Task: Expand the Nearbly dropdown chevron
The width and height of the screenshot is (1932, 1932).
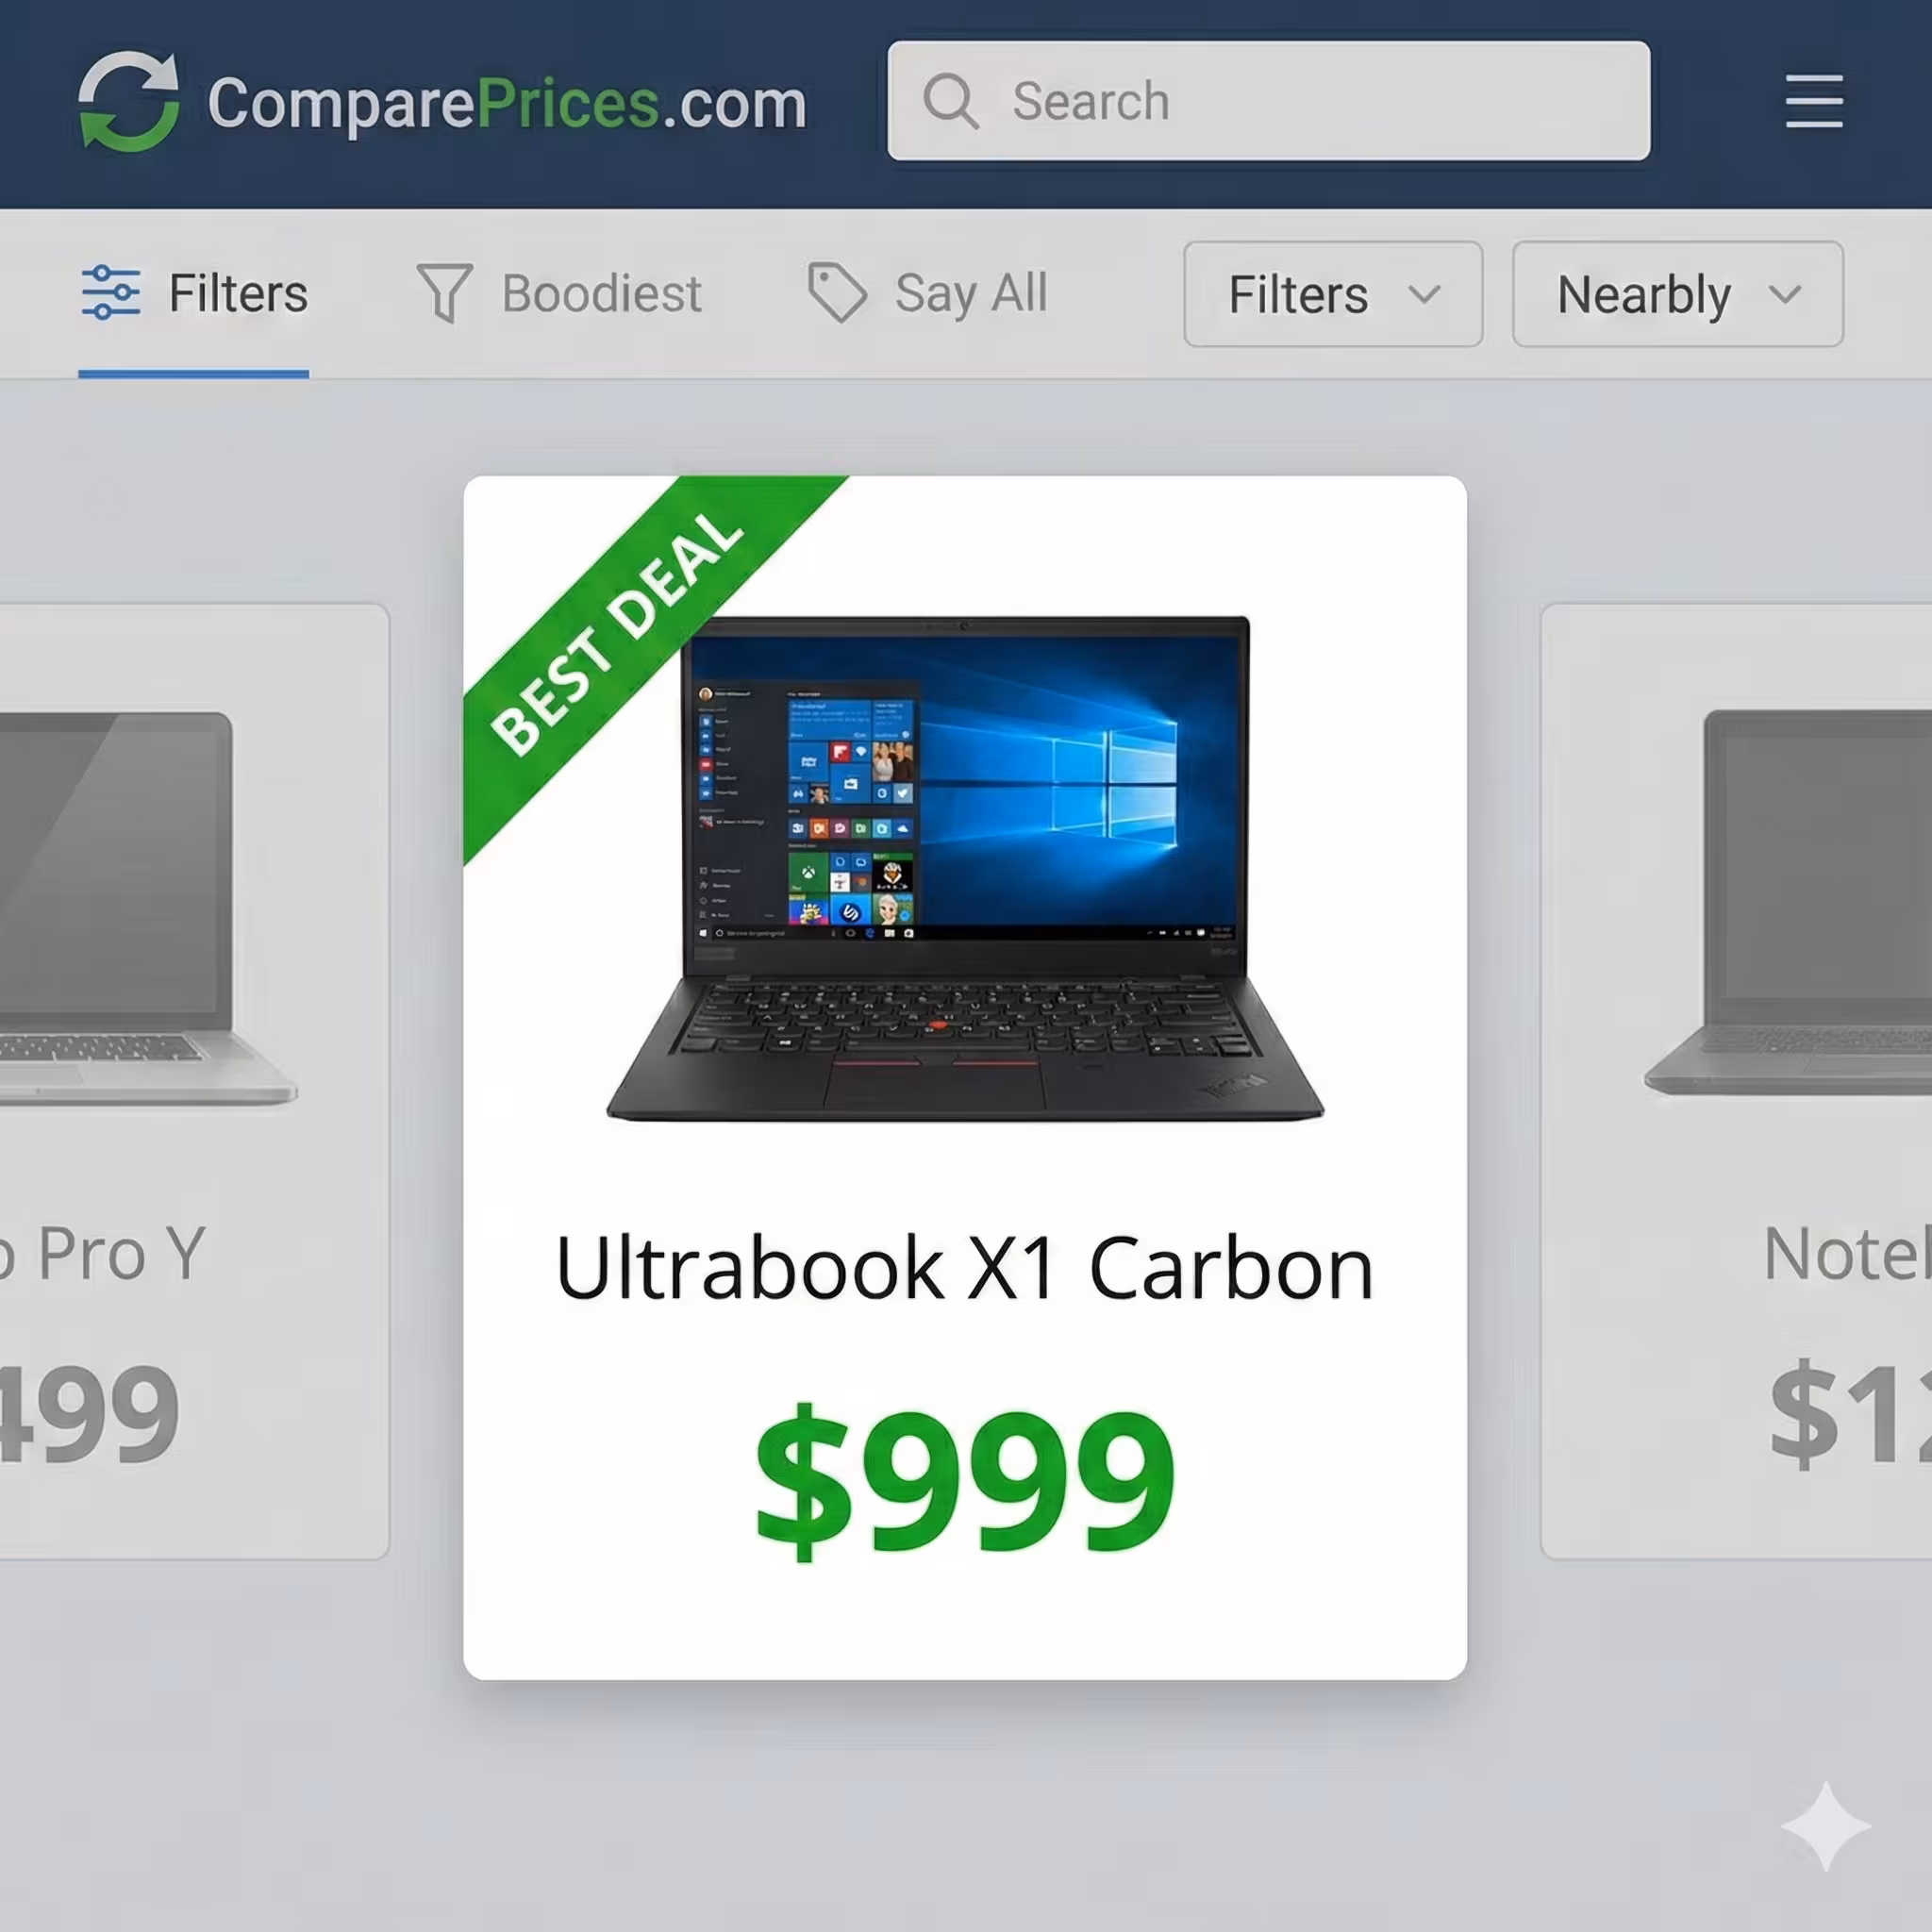Action: click(1784, 294)
